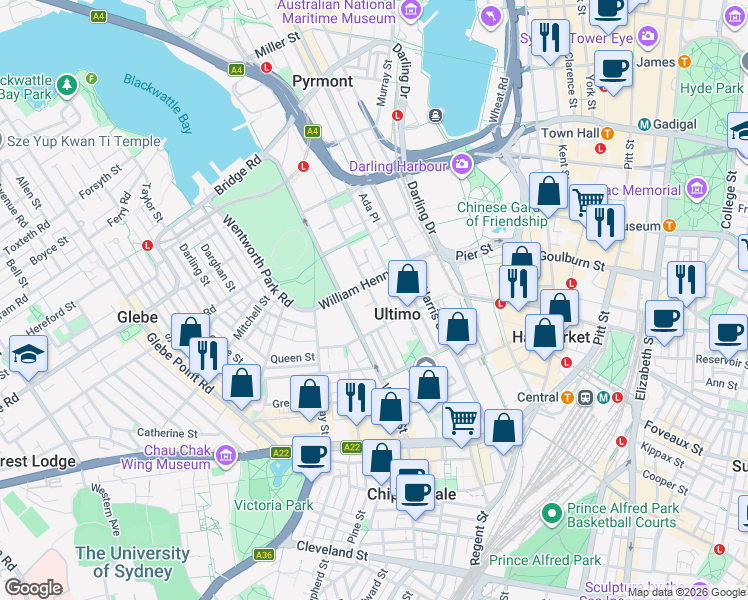The width and height of the screenshot is (748, 600).
Task: Click the Pyrmont suburb label
Action: [x=322, y=81]
